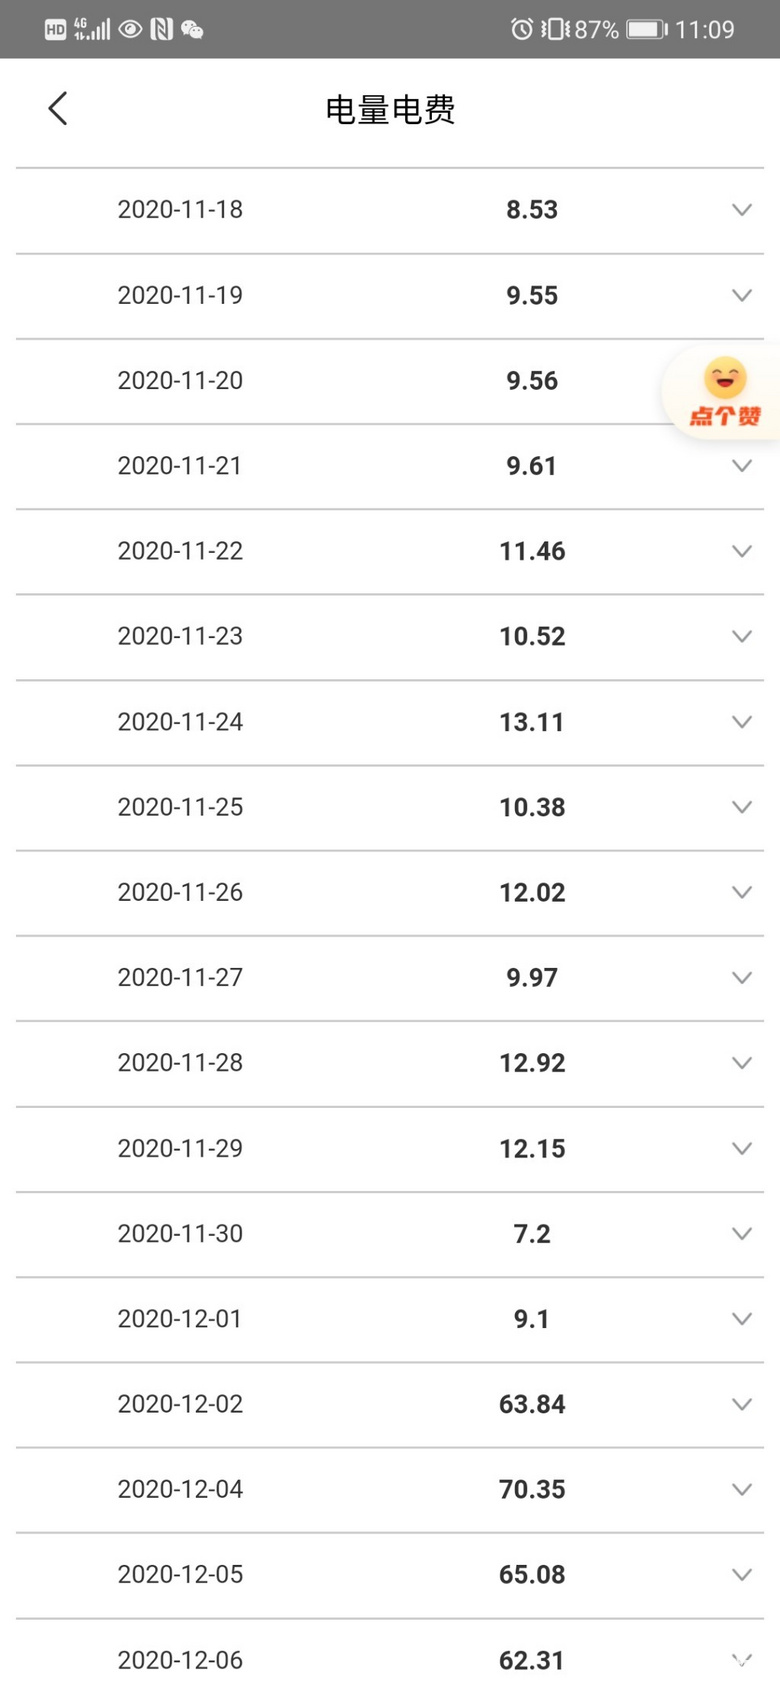
Task: Tap the 点个赞 like emoji button
Action: [x=725, y=392]
